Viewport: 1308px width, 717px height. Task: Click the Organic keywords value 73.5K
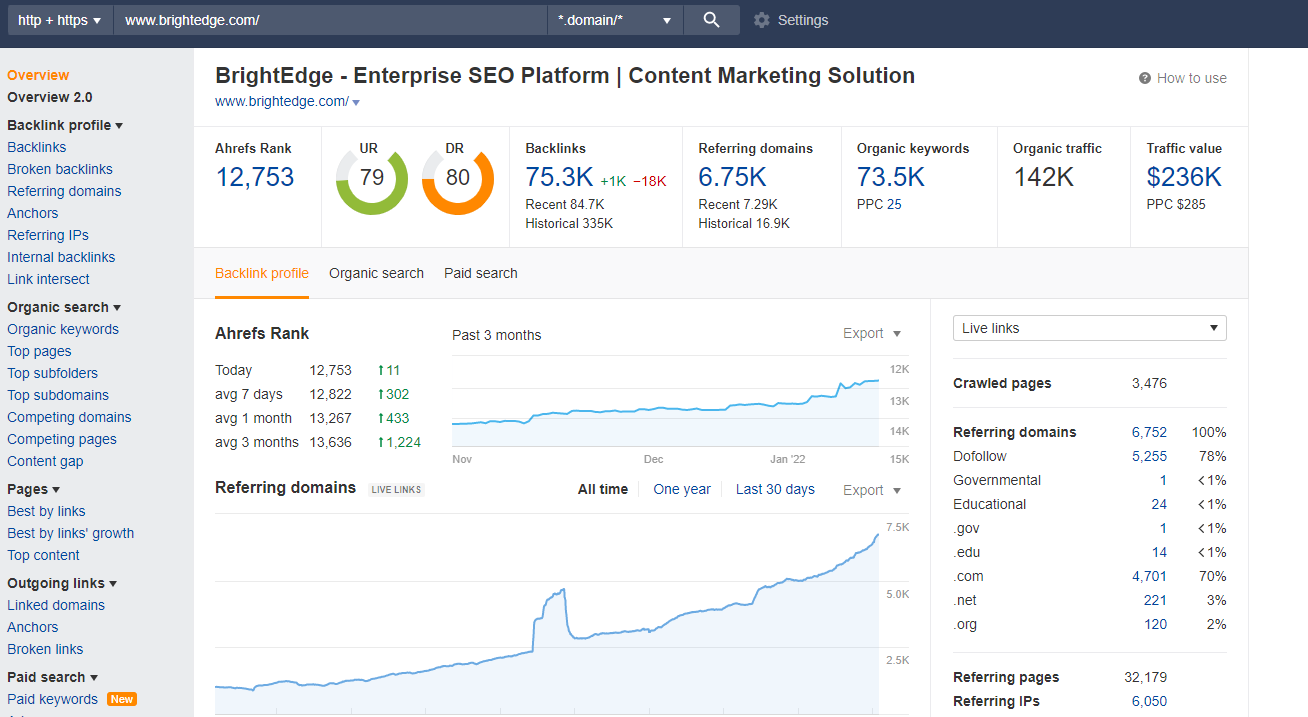[x=891, y=177]
